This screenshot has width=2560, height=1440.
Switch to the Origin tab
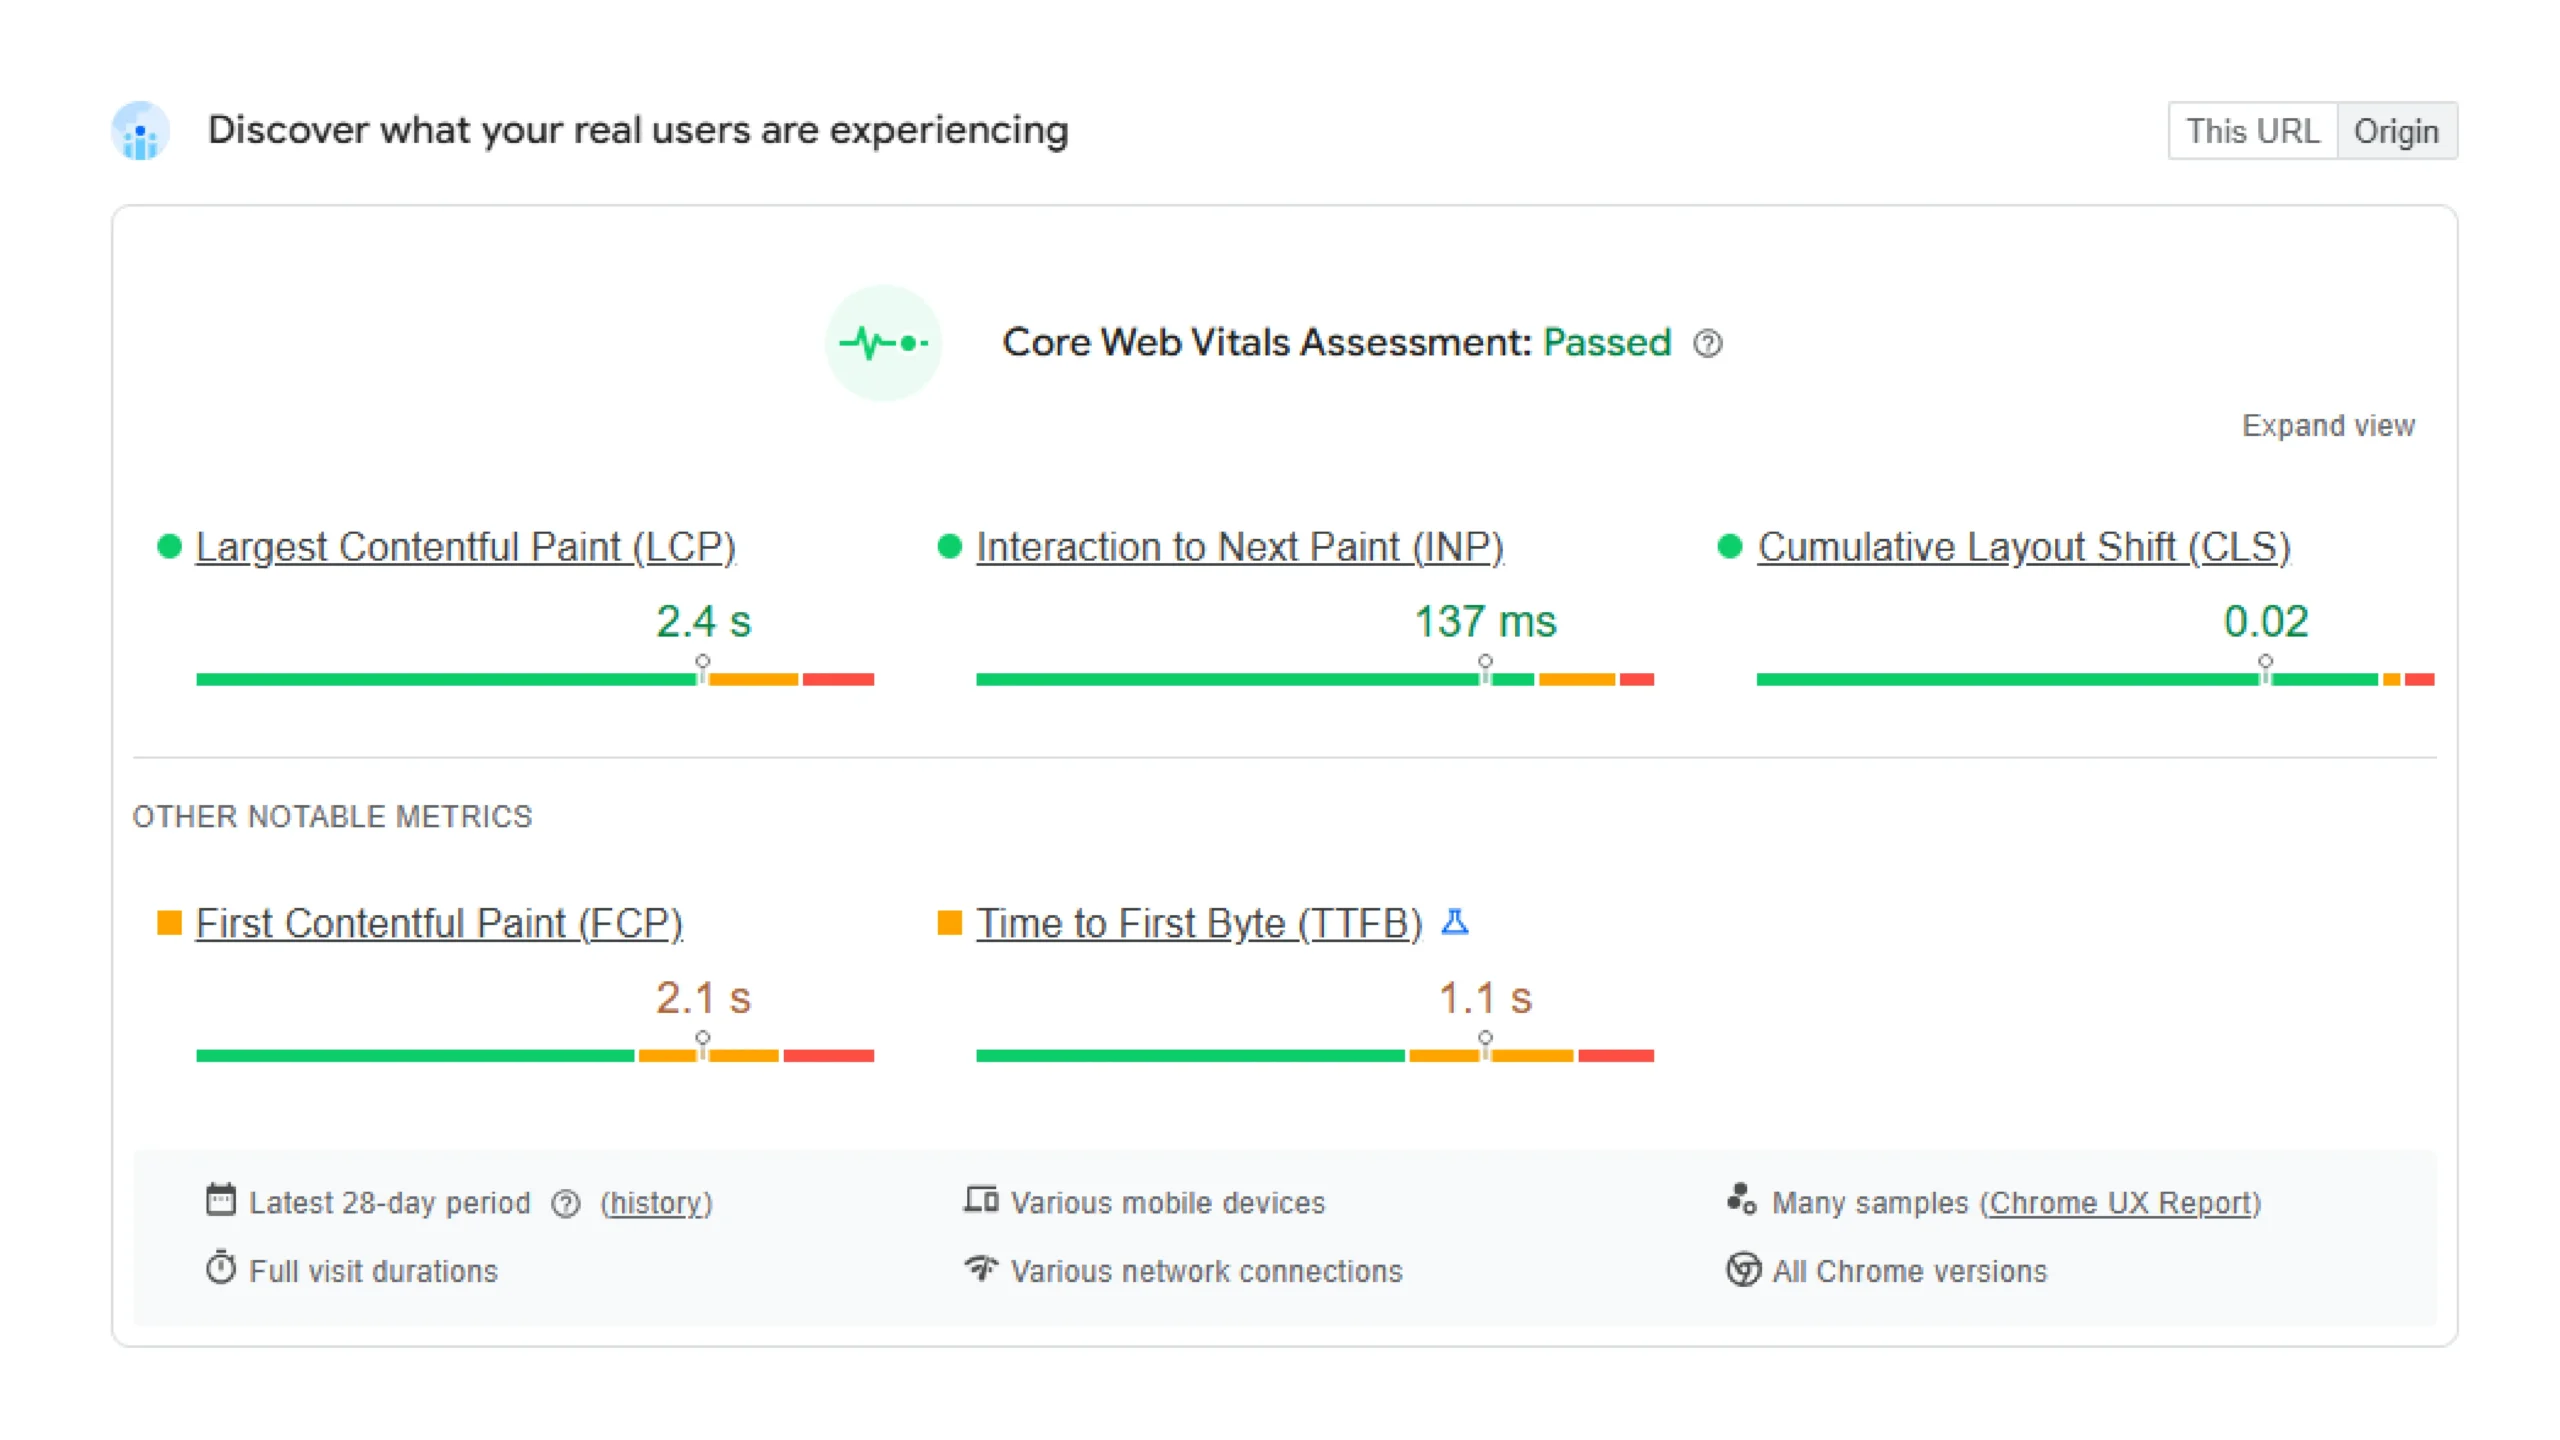(2398, 130)
